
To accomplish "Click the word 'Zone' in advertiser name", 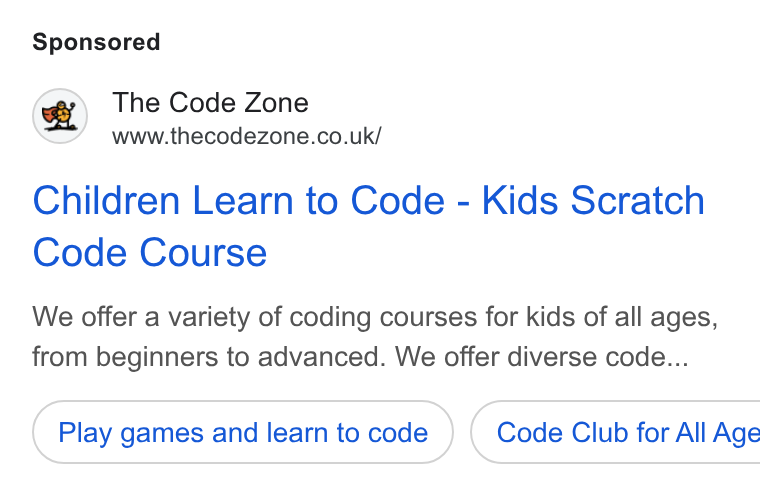I will click(276, 102).
